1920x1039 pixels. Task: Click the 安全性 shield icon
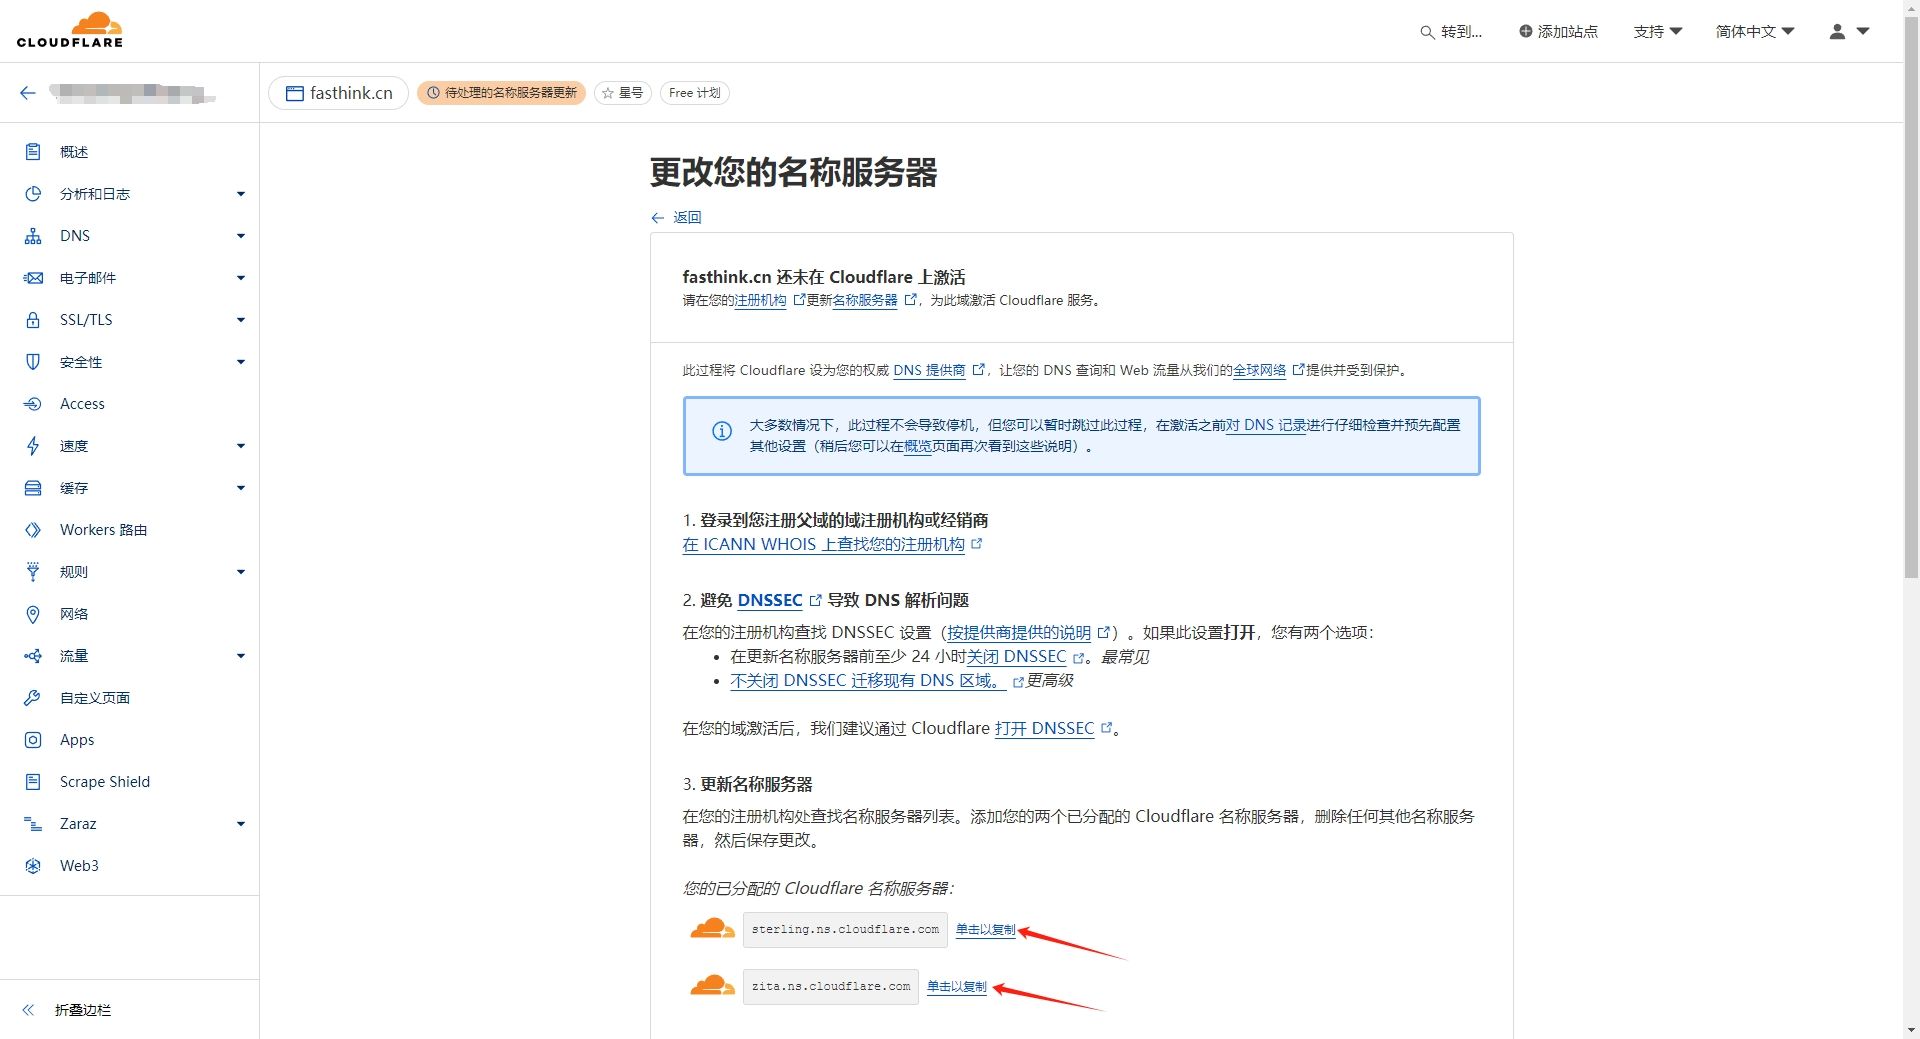point(33,362)
